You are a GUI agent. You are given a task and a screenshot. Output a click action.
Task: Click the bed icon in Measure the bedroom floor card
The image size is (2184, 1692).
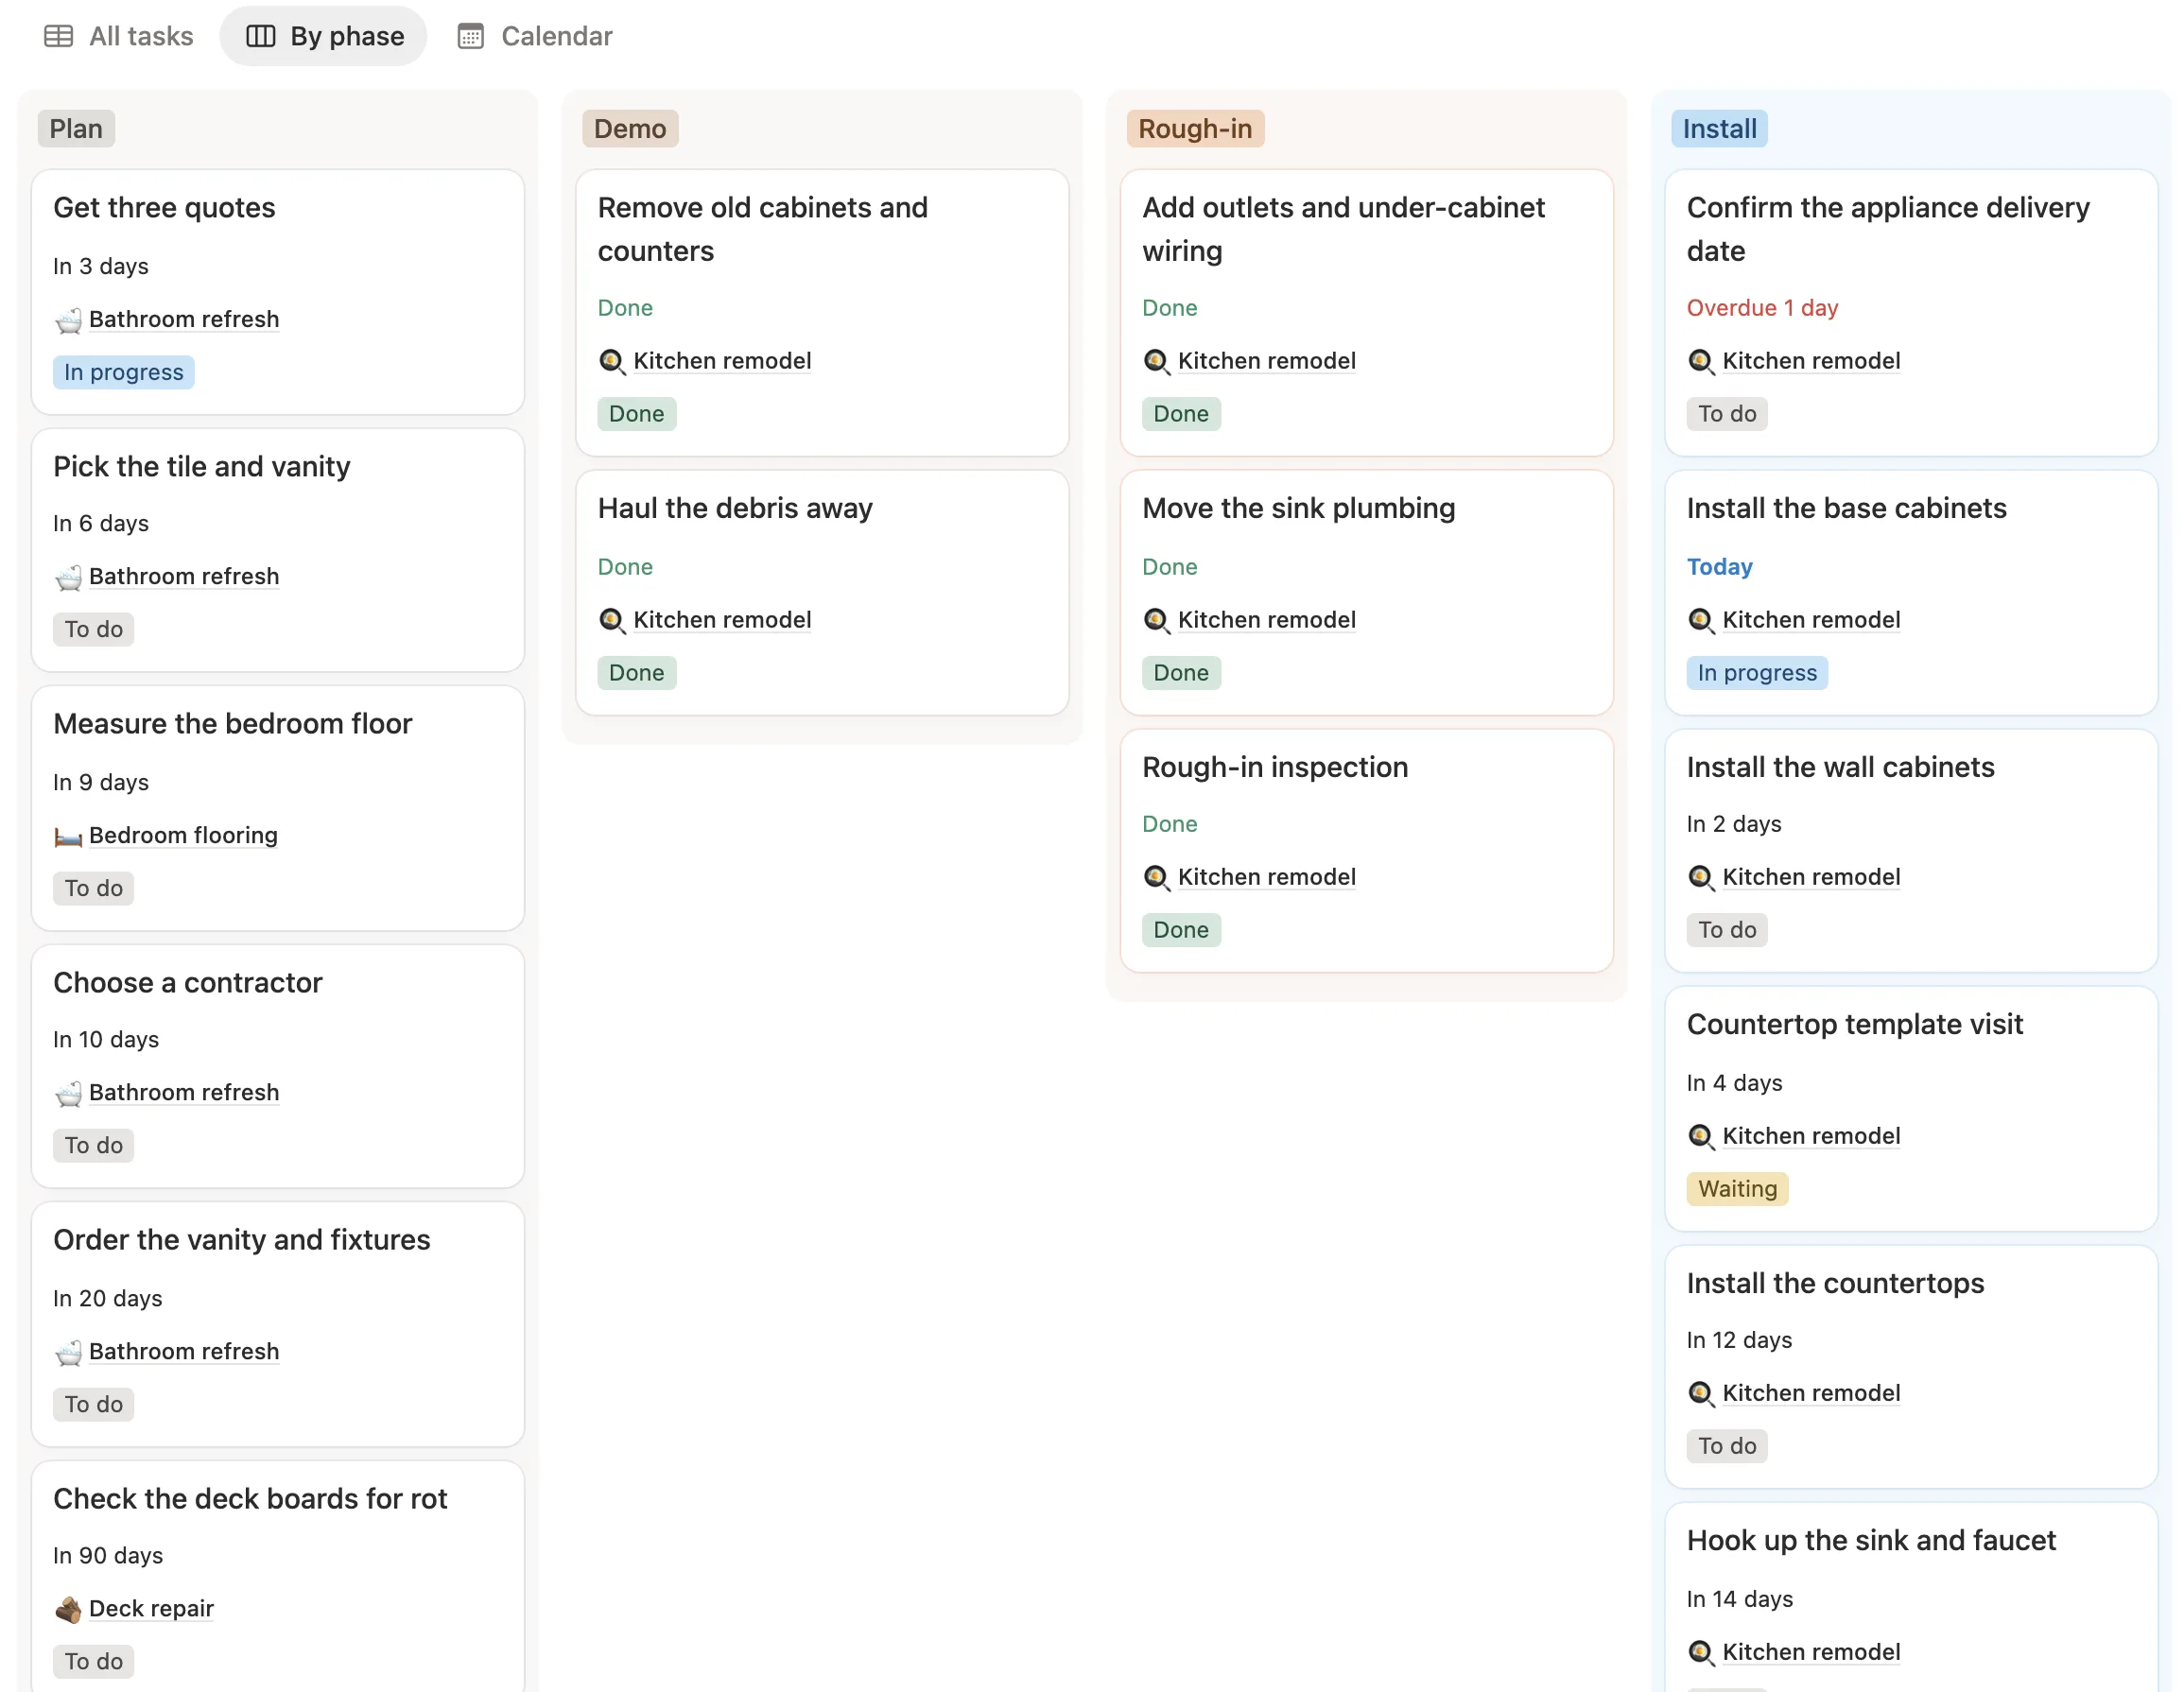click(x=68, y=836)
